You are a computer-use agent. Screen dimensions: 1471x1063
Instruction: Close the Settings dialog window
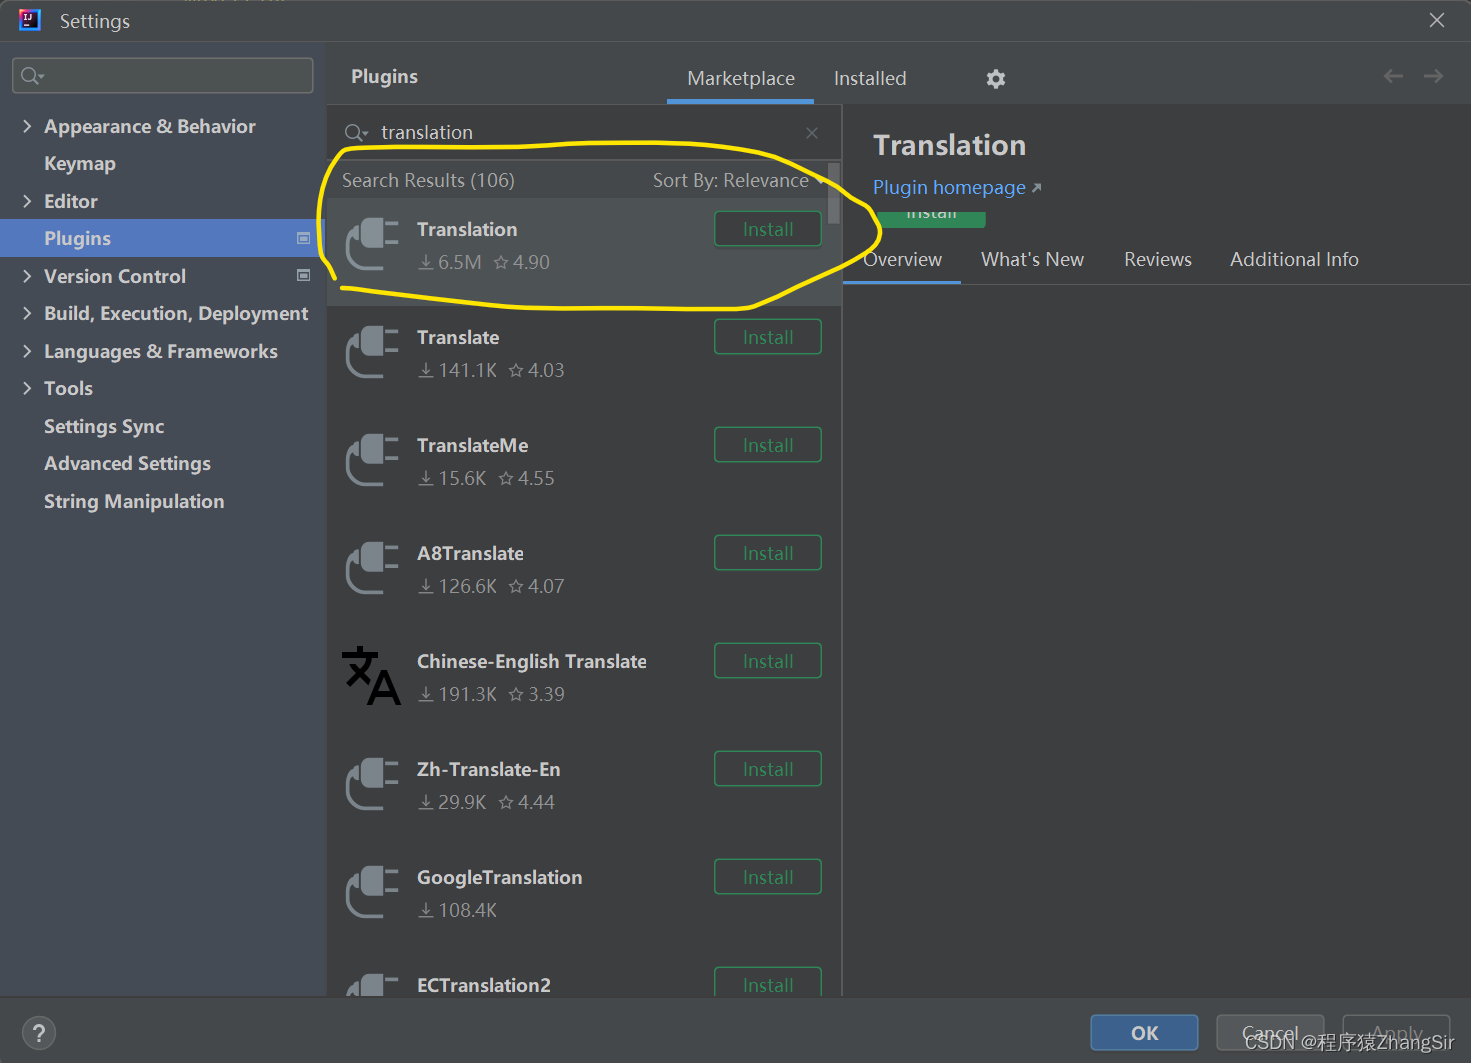click(1437, 20)
